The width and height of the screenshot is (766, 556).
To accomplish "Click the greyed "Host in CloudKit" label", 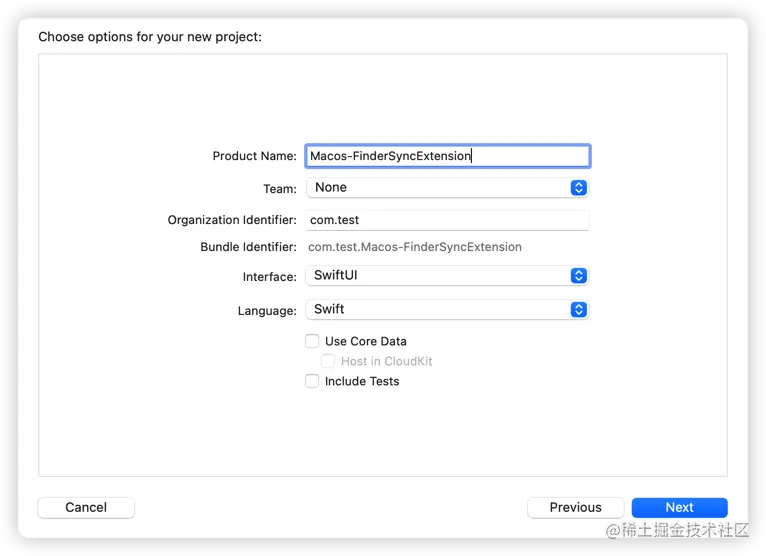I will [386, 361].
